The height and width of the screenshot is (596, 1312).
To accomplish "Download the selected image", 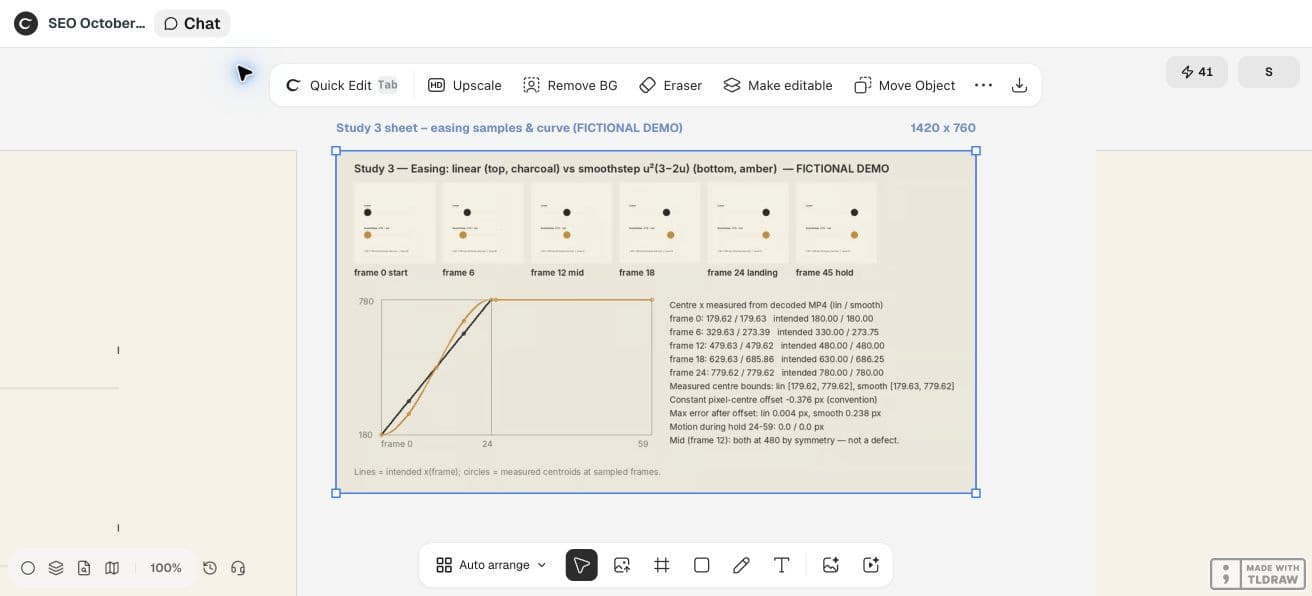I will [1019, 85].
